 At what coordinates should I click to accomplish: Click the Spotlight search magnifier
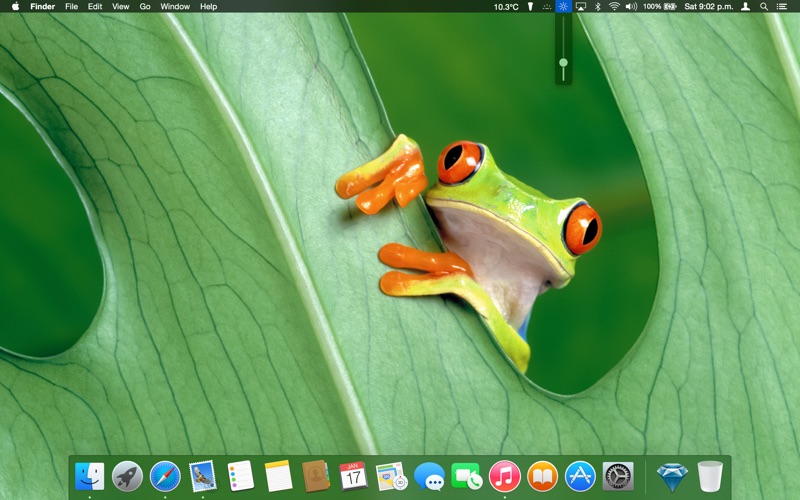(x=764, y=6)
